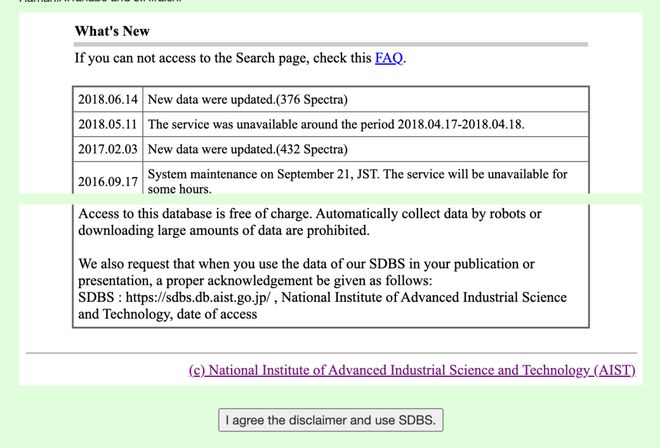Screen dimensions: 660x448
Task: Select the date 2017.02.03 cell
Action: click(108, 149)
